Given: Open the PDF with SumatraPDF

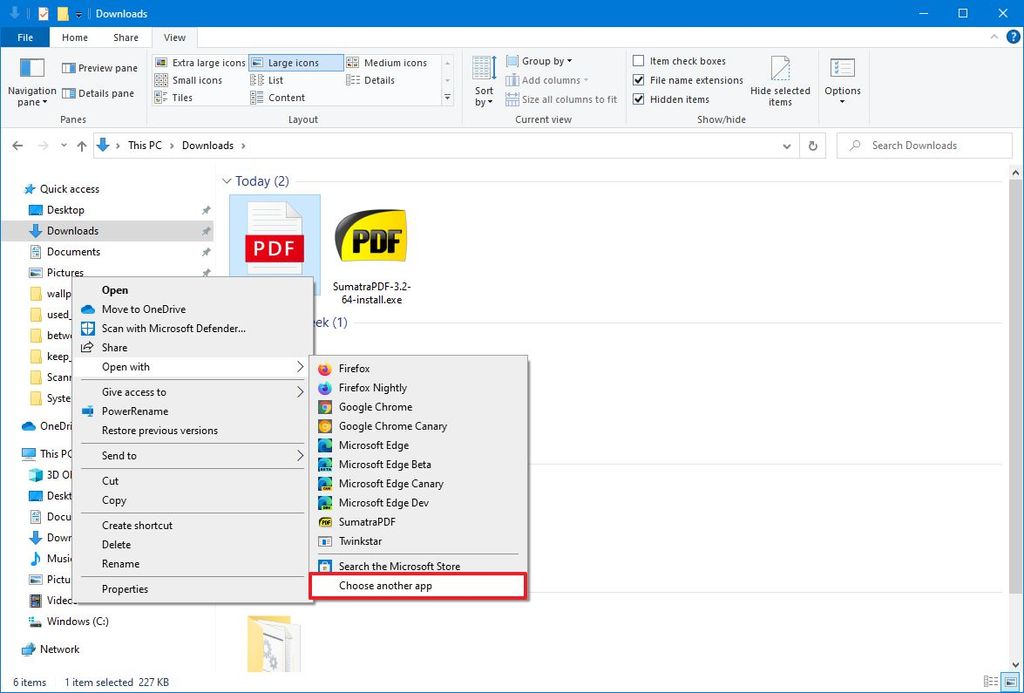Looking at the screenshot, I should (x=366, y=522).
